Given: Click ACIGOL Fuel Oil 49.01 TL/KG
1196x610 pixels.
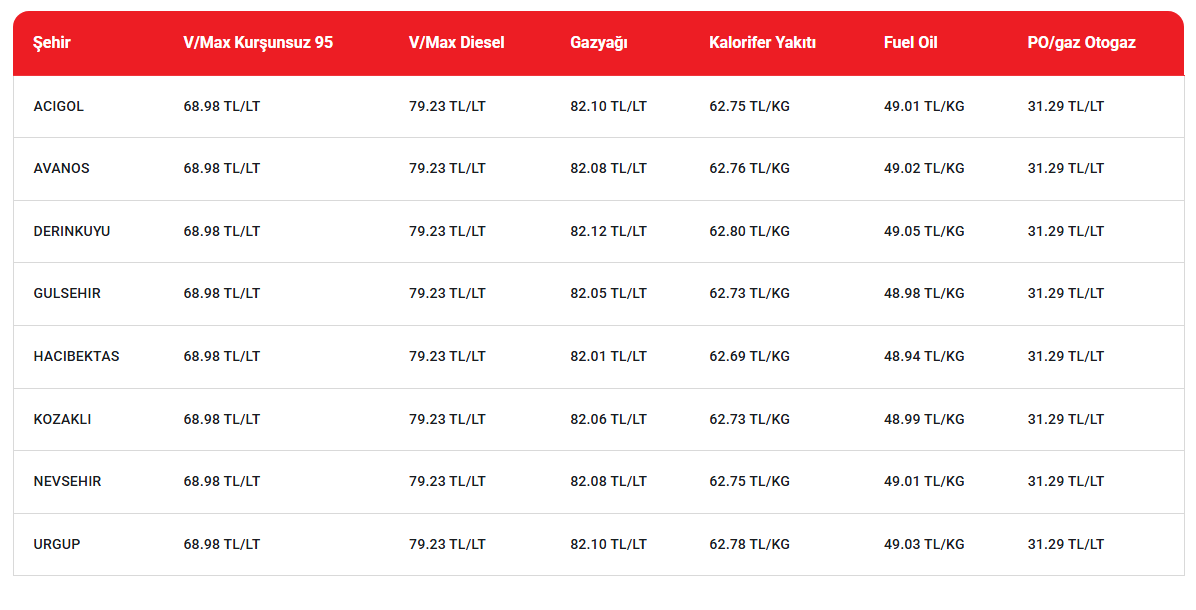Looking at the screenshot, I should [x=924, y=106].
